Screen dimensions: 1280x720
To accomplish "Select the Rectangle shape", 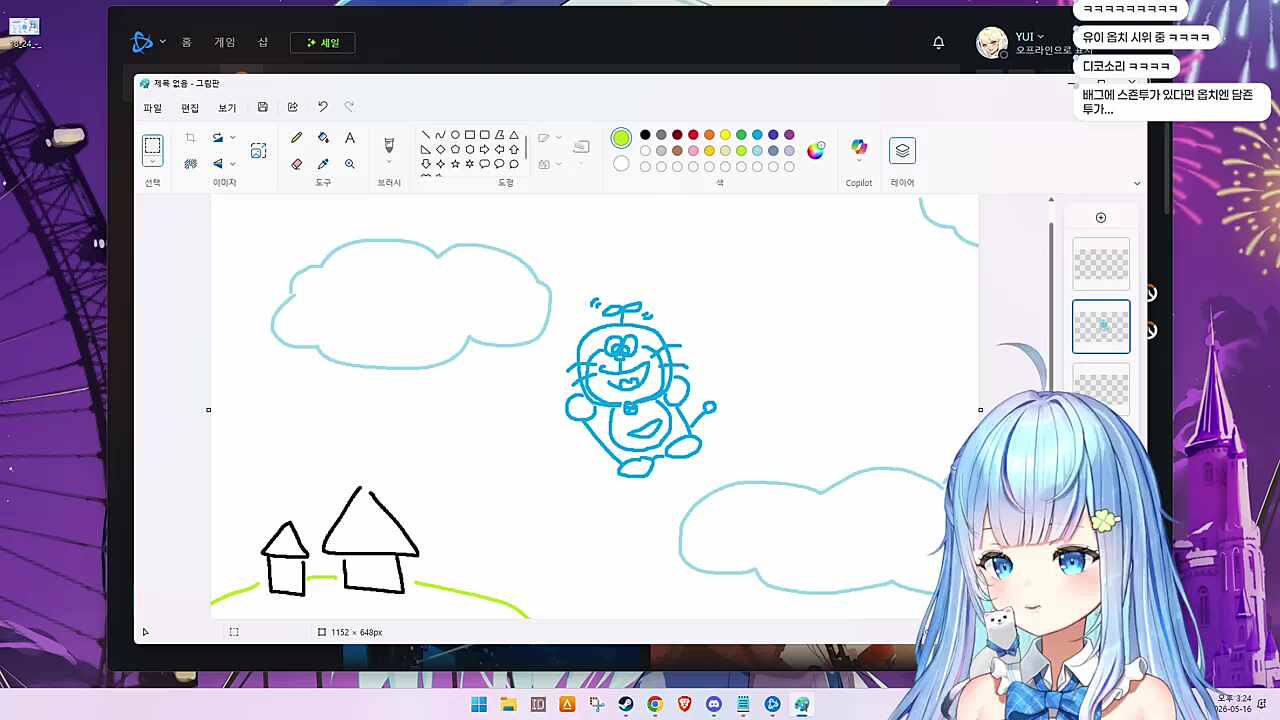I will pos(470,135).
